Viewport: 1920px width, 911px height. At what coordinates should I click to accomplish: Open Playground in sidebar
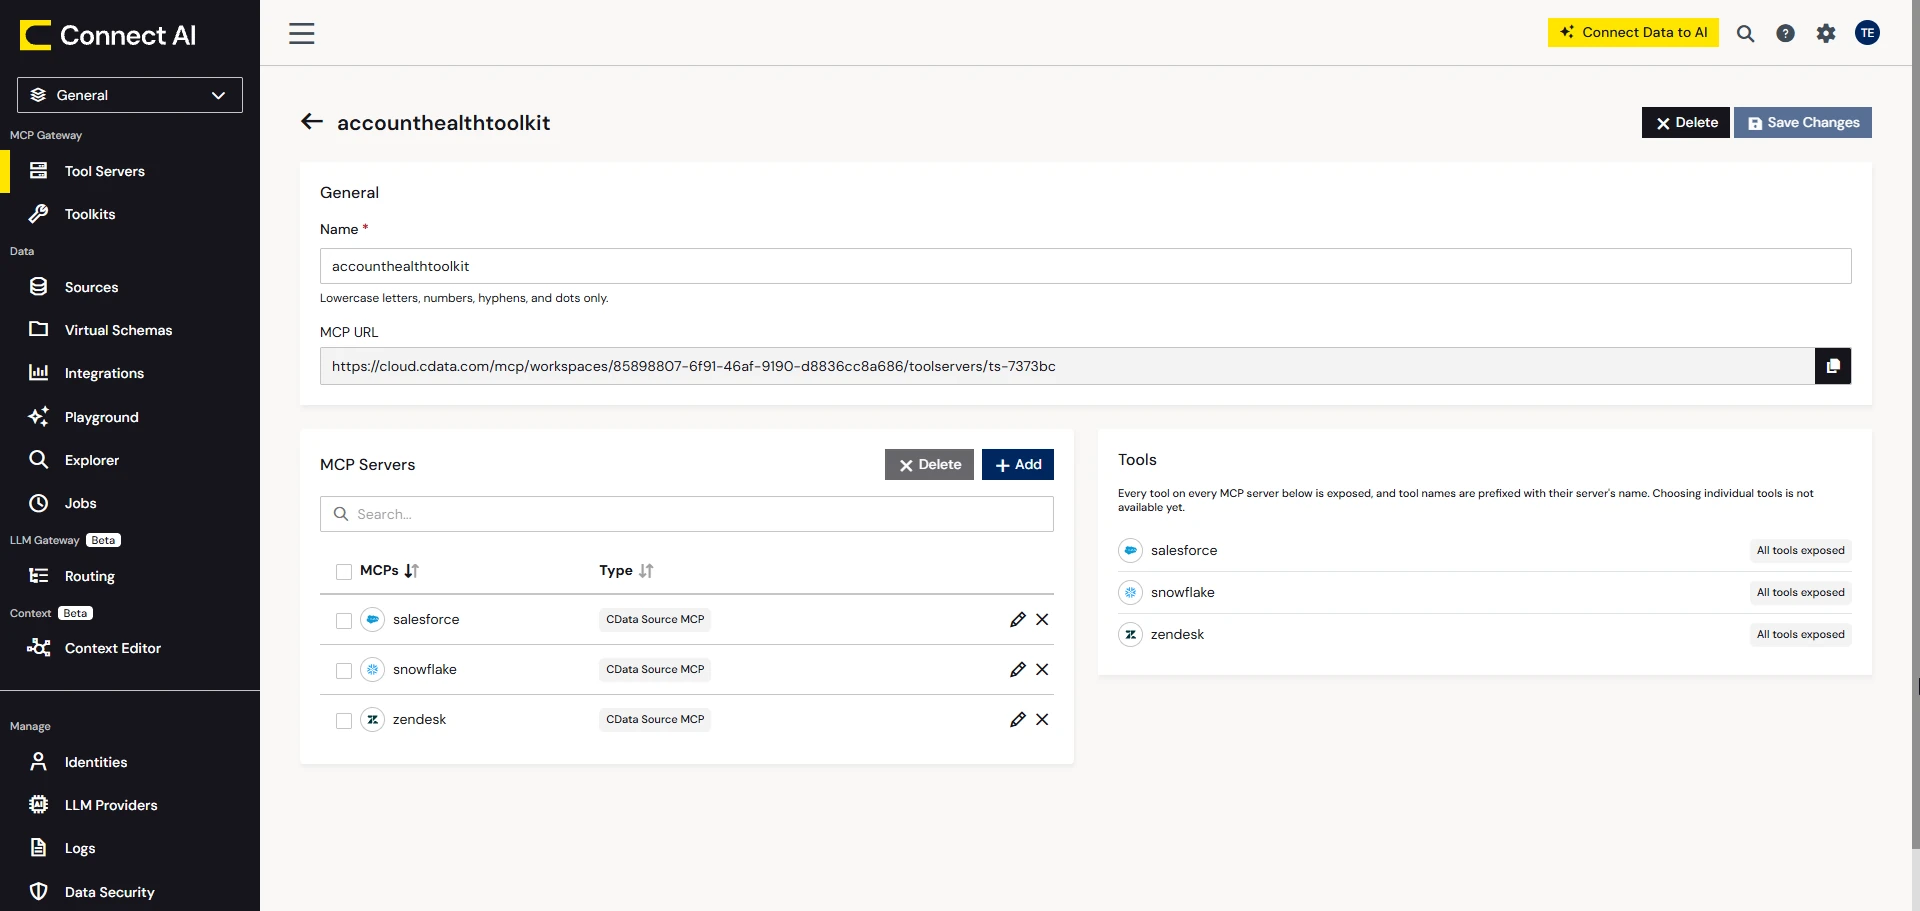point(130,417)
